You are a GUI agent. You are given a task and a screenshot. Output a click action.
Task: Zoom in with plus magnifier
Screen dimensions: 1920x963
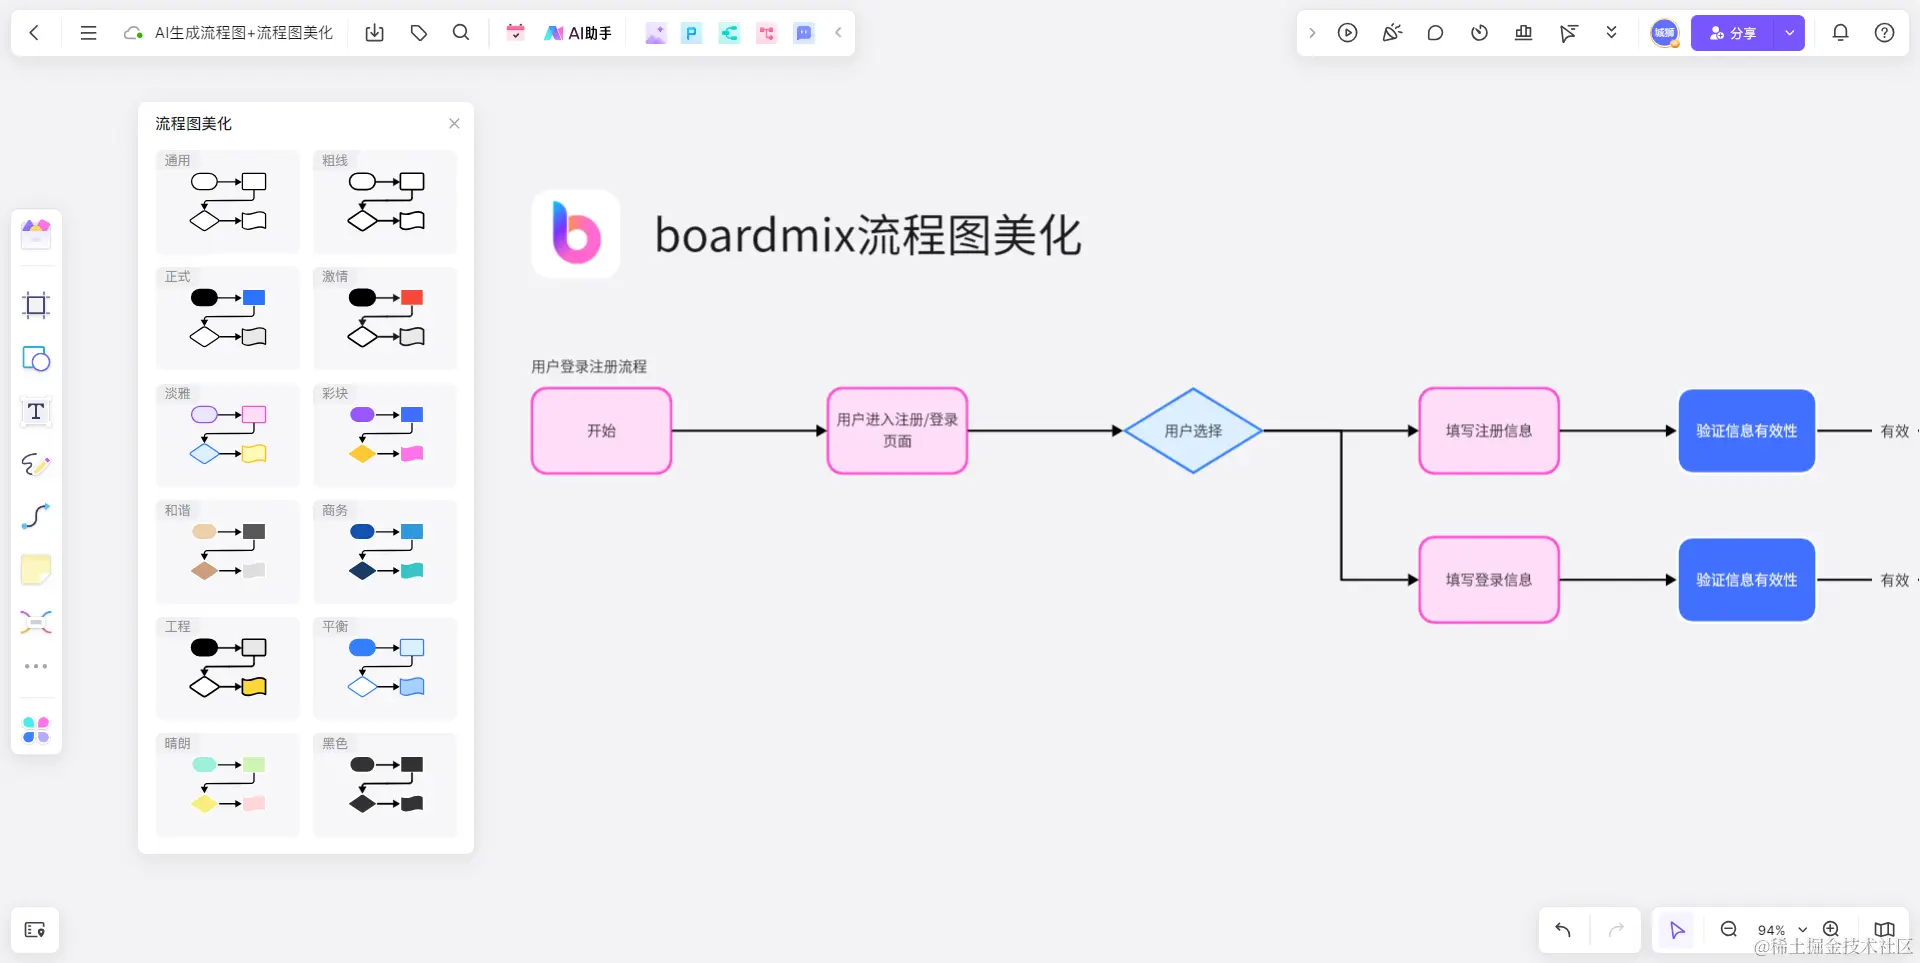pyautogui.click(x=1831, y=930)
